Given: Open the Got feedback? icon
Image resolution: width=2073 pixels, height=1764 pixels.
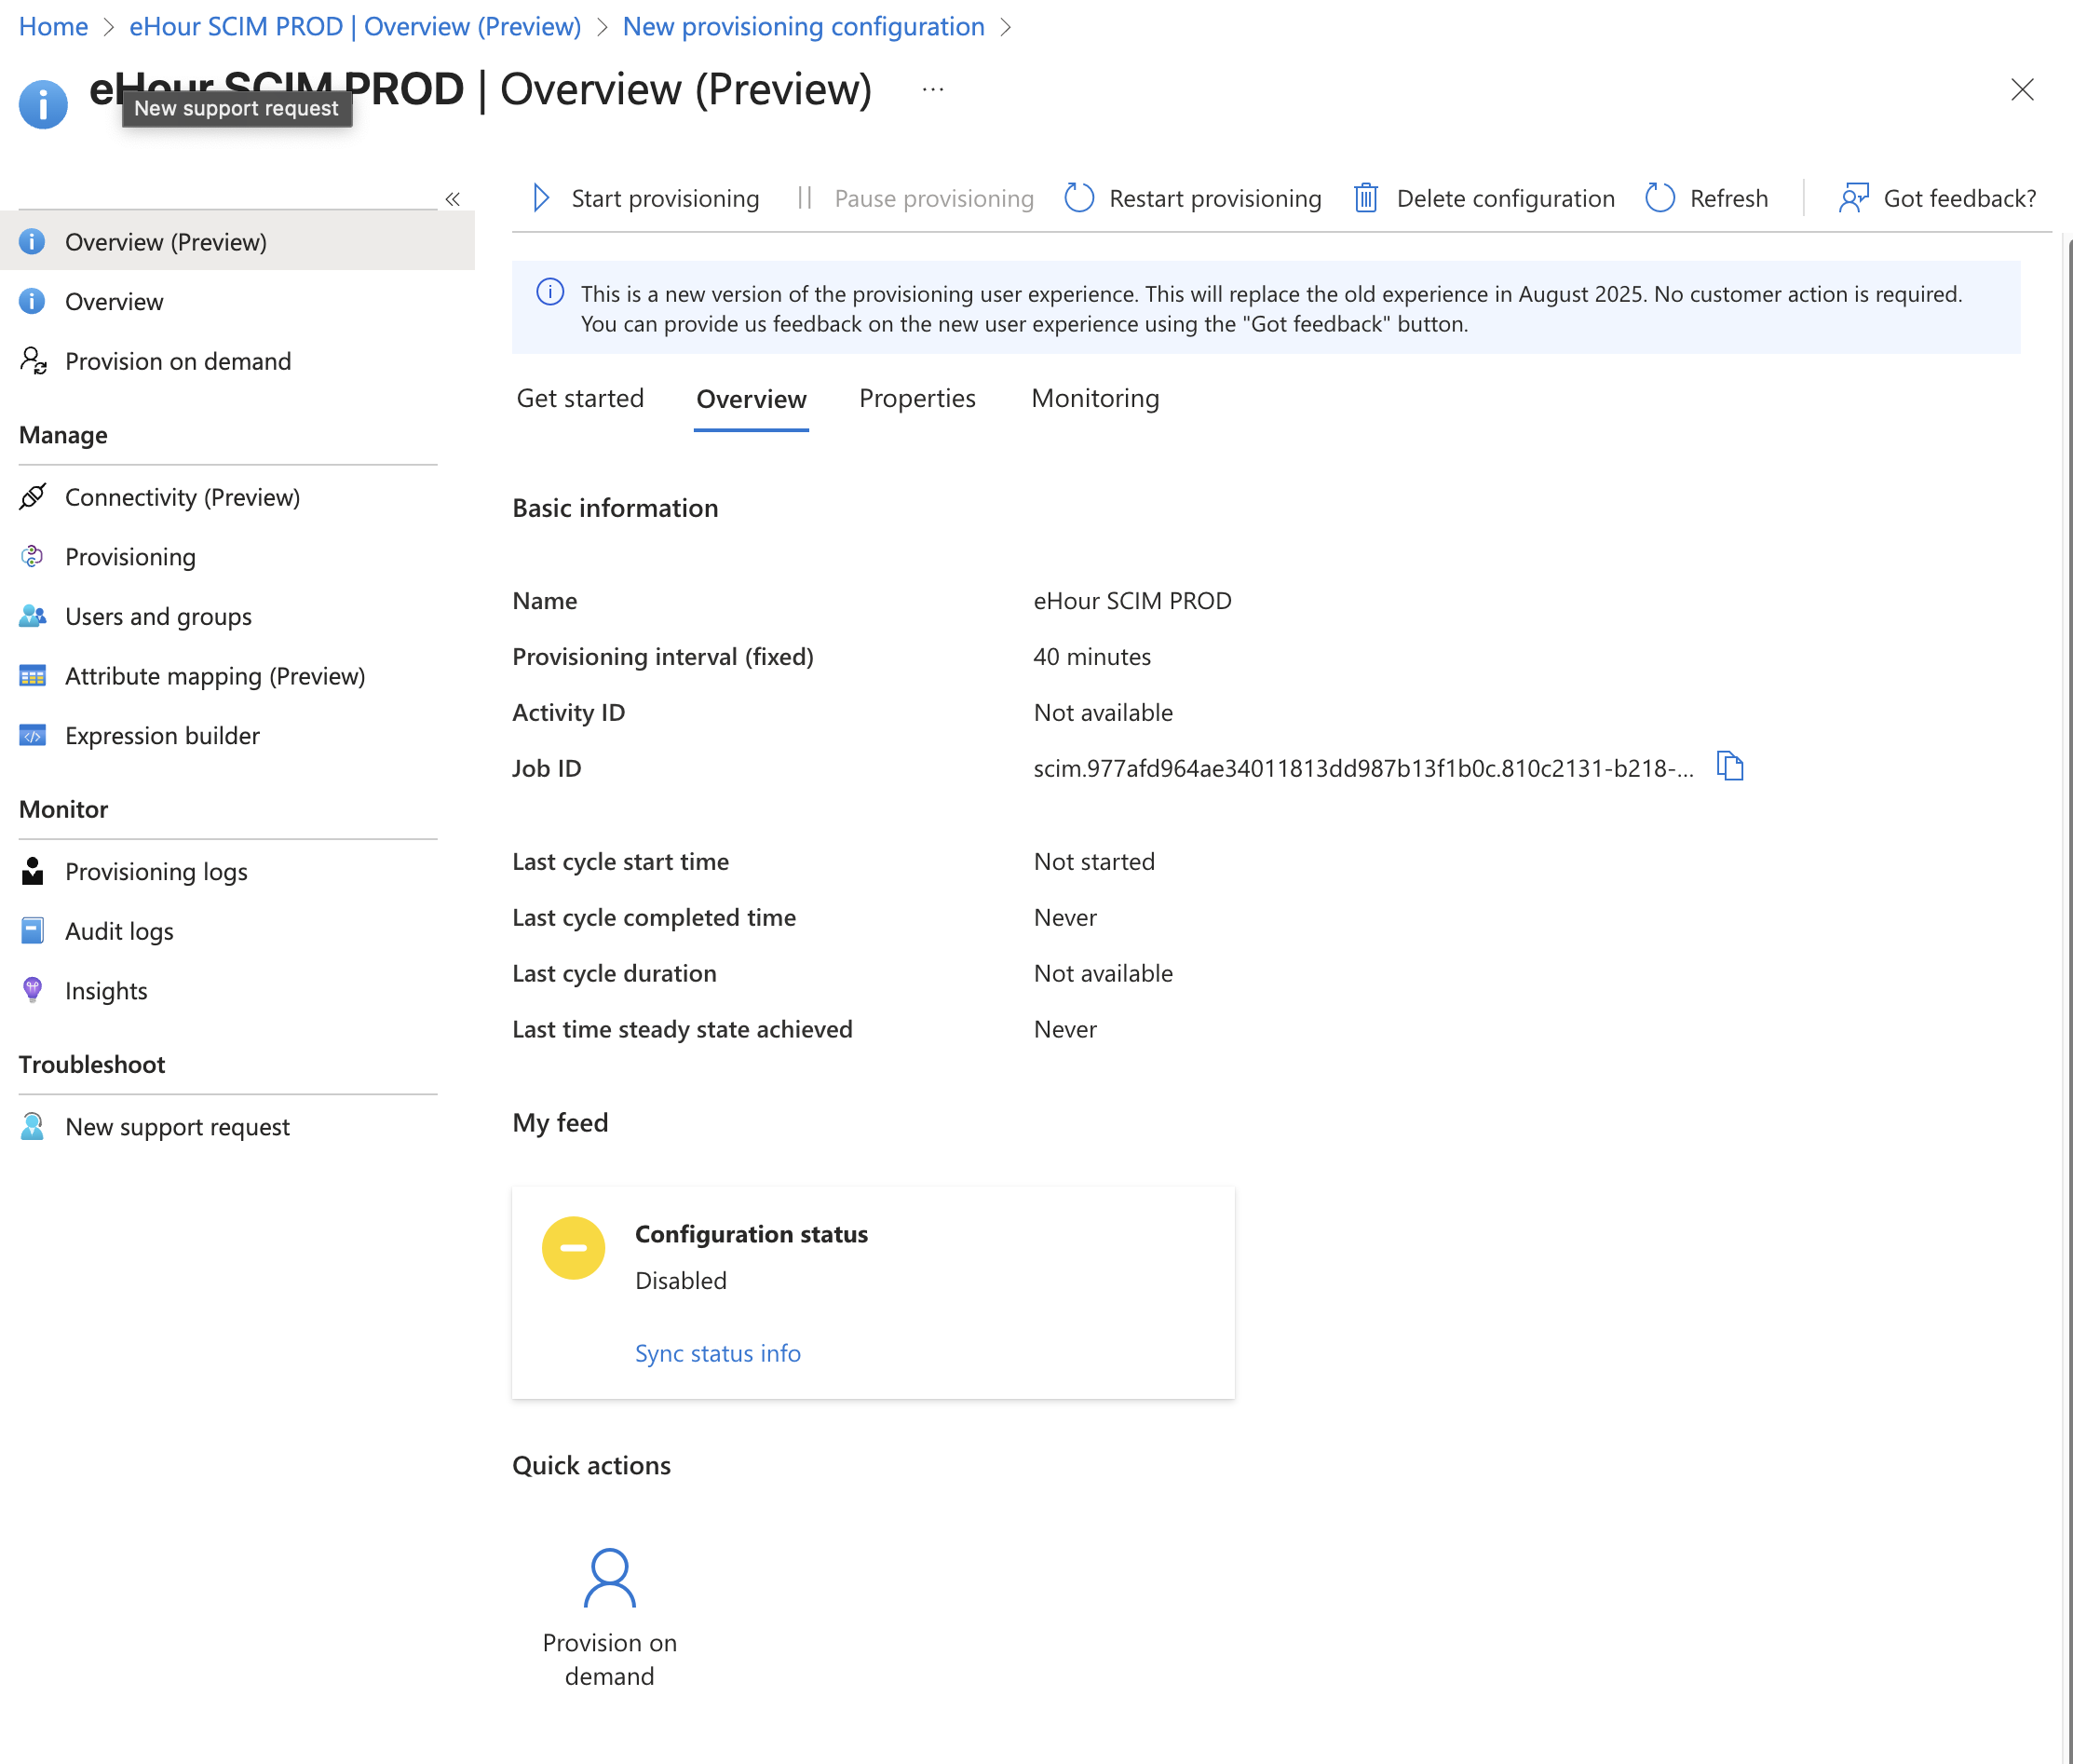Looking at the screenshot, I should tap(1853, 198).
